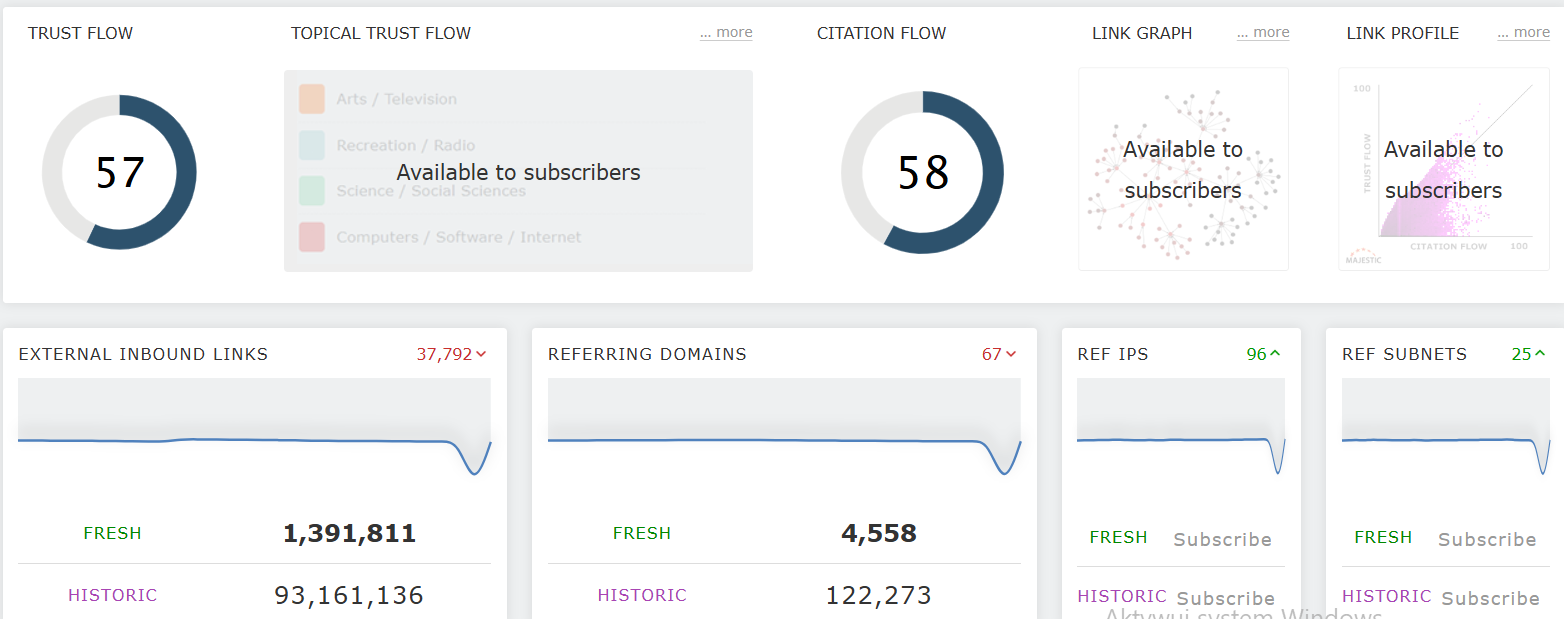Click the External Inbound Links heading
Image resolution: width=1564 pixels, height=619 pixels.
tap(143, 354)
